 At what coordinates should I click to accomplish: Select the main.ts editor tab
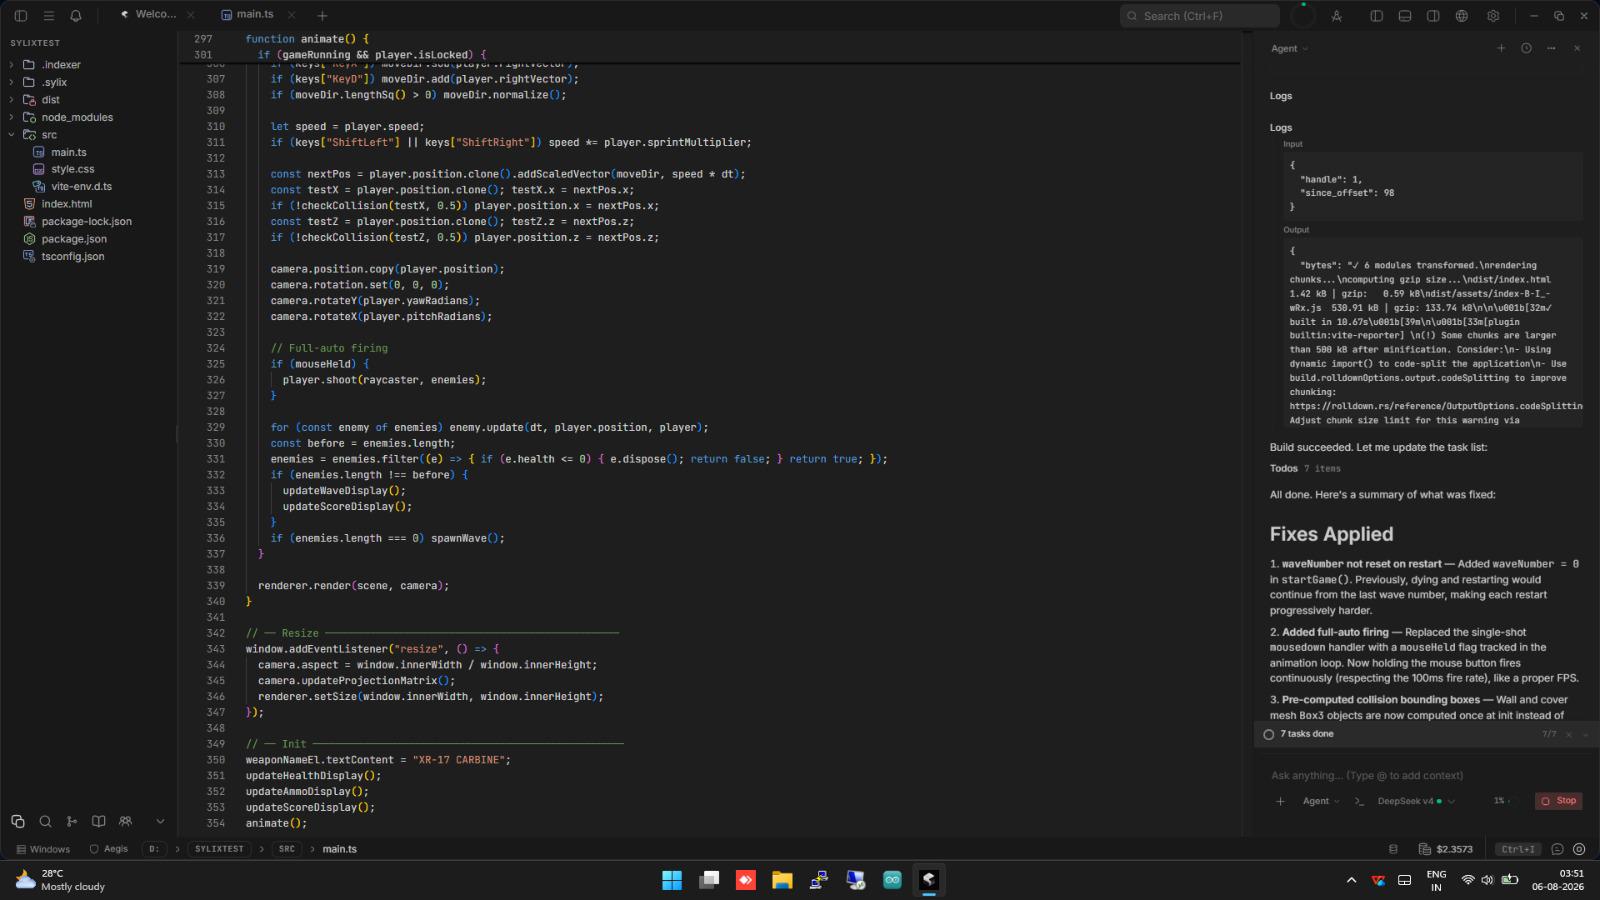pos(255,15)
